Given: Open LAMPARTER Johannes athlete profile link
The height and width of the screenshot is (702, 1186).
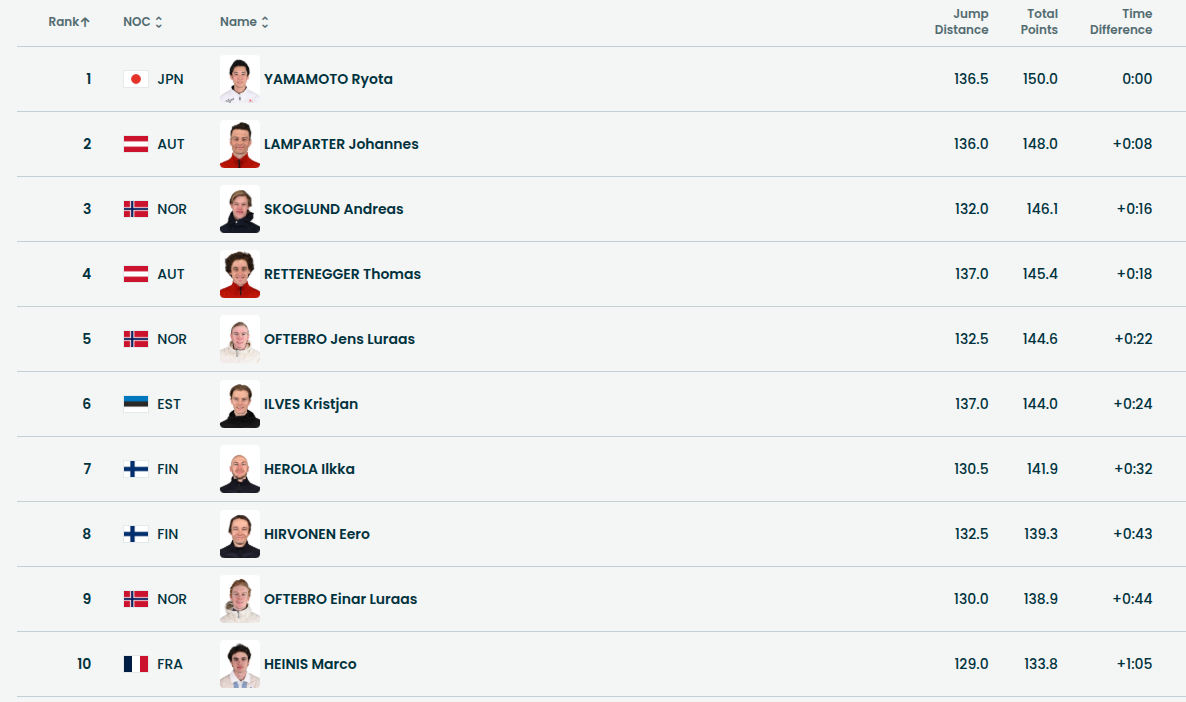Looking at the screenshot, I should click(341, 144).
